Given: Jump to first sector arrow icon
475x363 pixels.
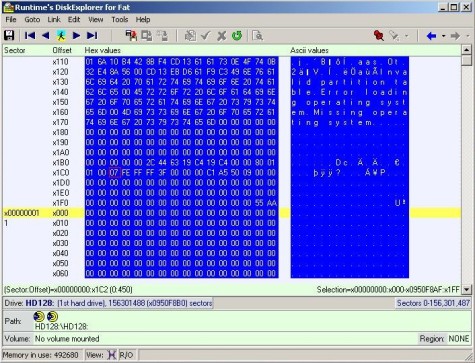Looking at the screenshot, I should [30, 35].
